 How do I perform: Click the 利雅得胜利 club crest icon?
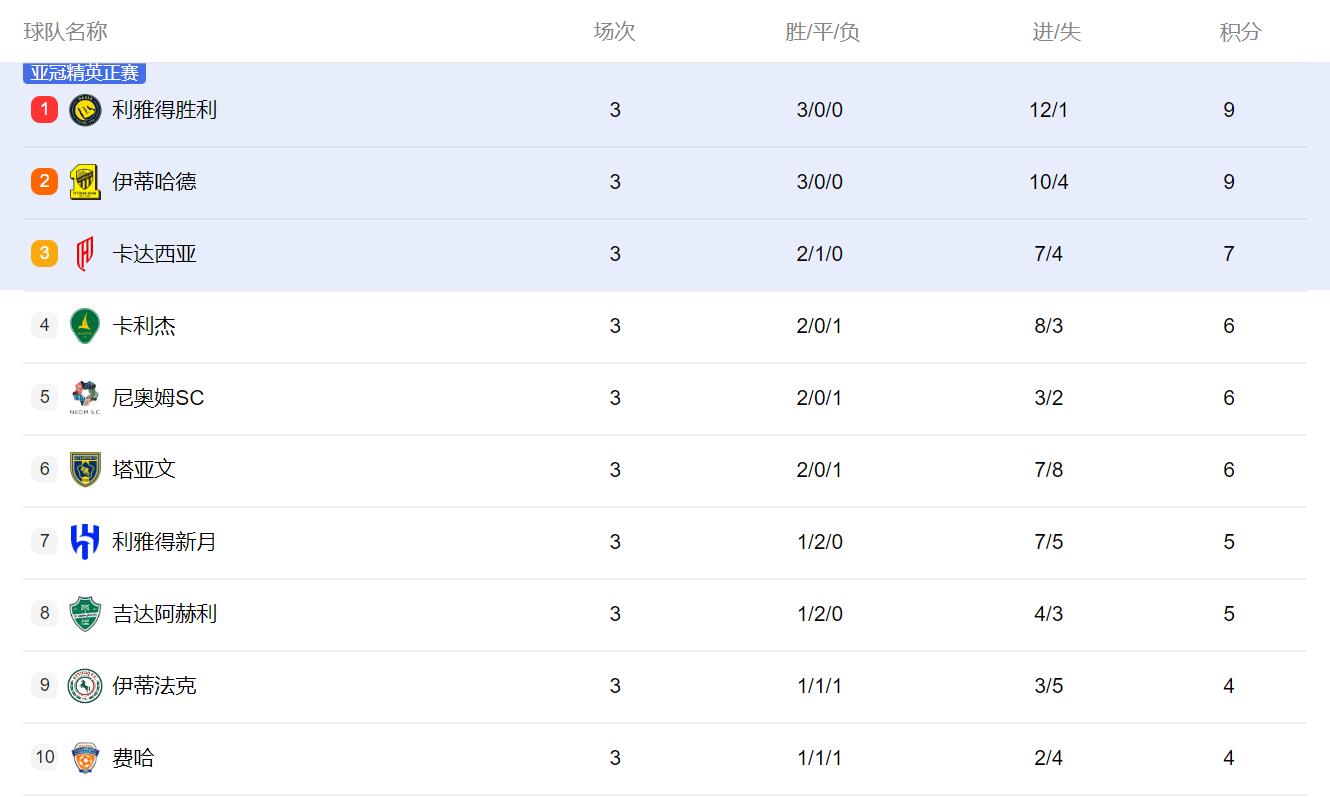pos(85,110)
